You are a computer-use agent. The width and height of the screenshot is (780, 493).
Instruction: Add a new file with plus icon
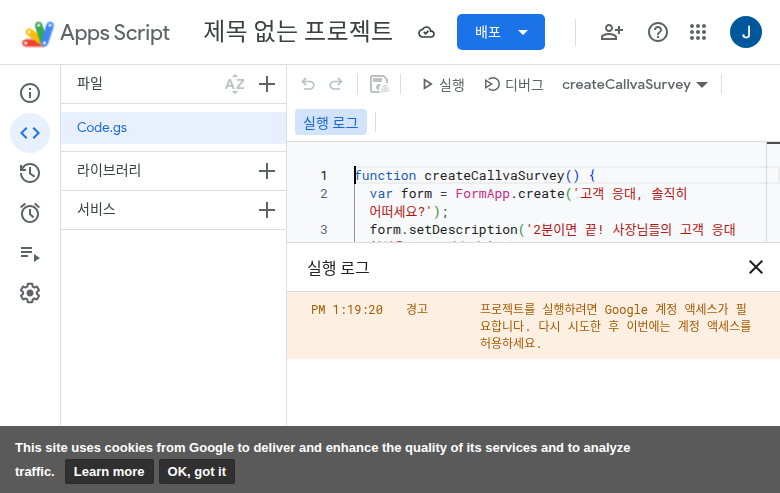(x=266, y=84)
